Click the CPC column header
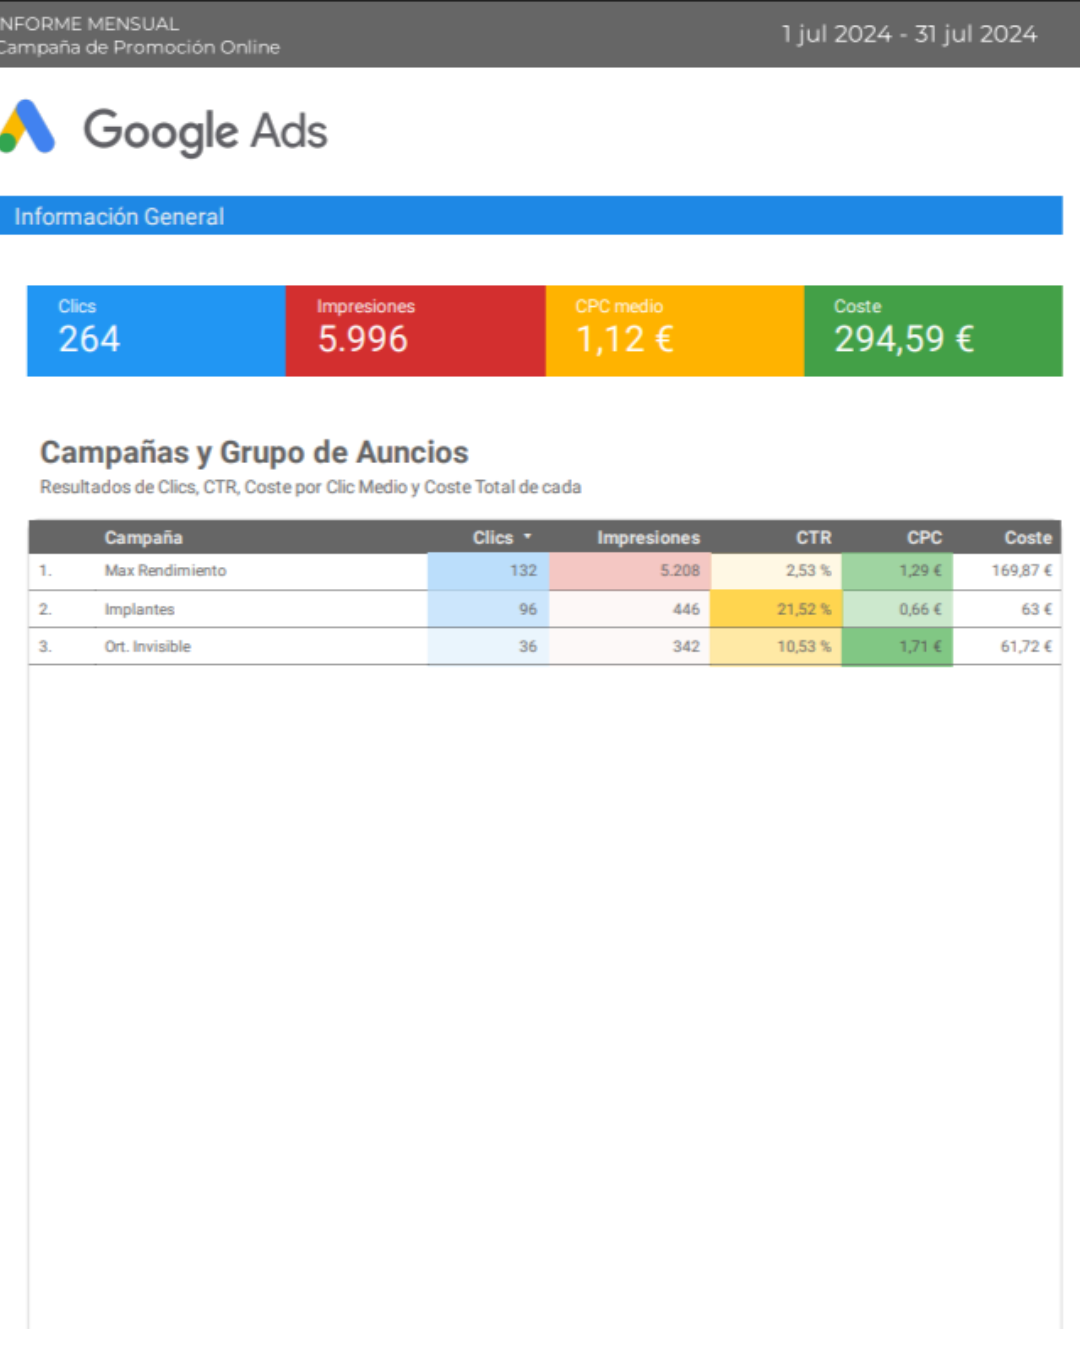Viewport: 1080px width, 1350px height. (x=924, y=538)
